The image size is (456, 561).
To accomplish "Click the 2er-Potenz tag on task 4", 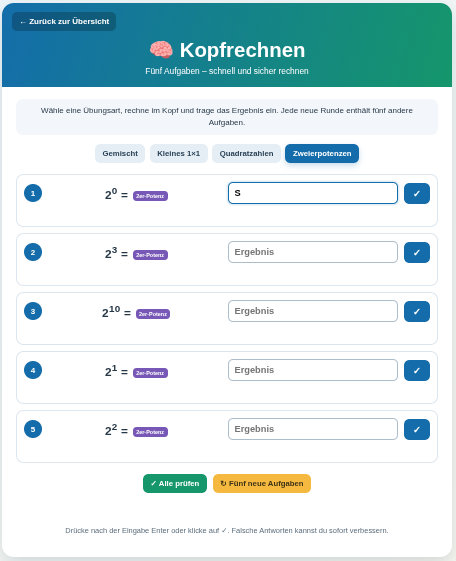I will pyautogui.click(x=150, y=373).
